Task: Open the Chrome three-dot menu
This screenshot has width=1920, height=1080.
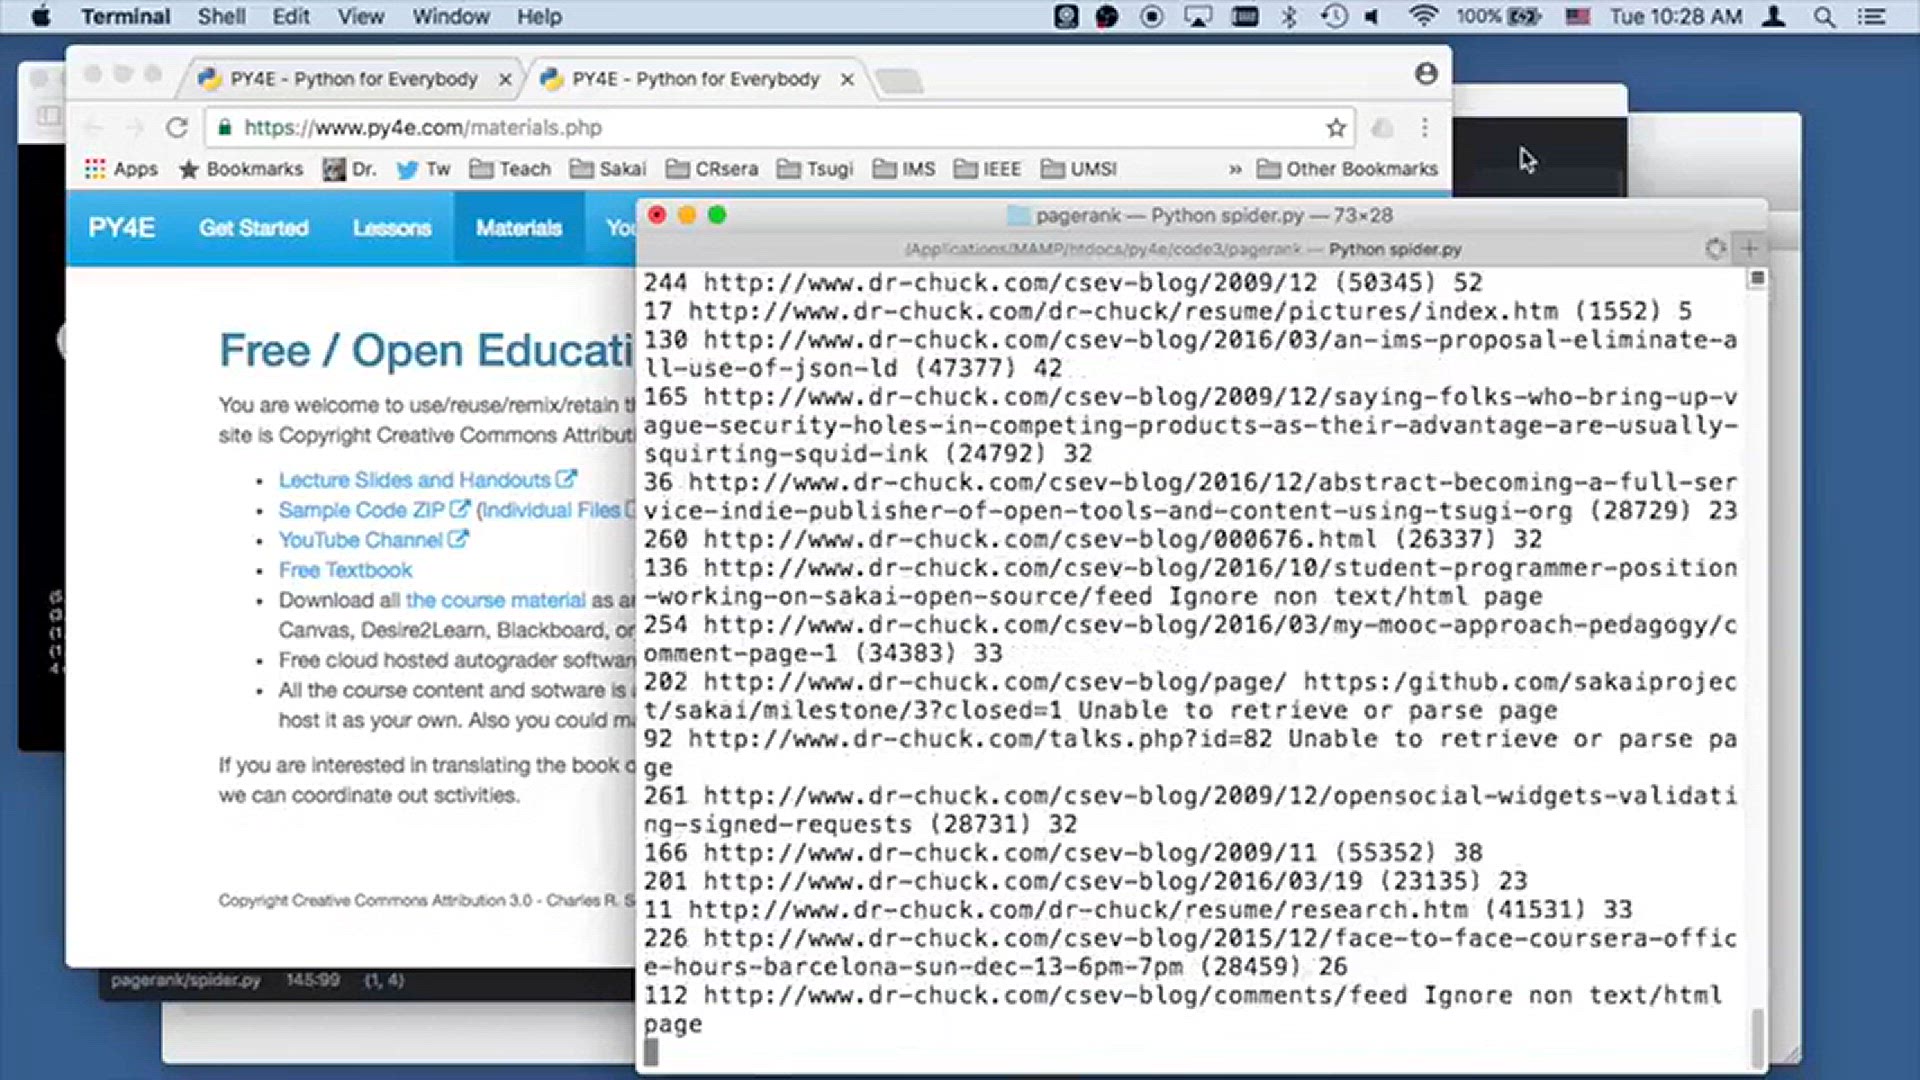Action: (x=1425, y=127)
